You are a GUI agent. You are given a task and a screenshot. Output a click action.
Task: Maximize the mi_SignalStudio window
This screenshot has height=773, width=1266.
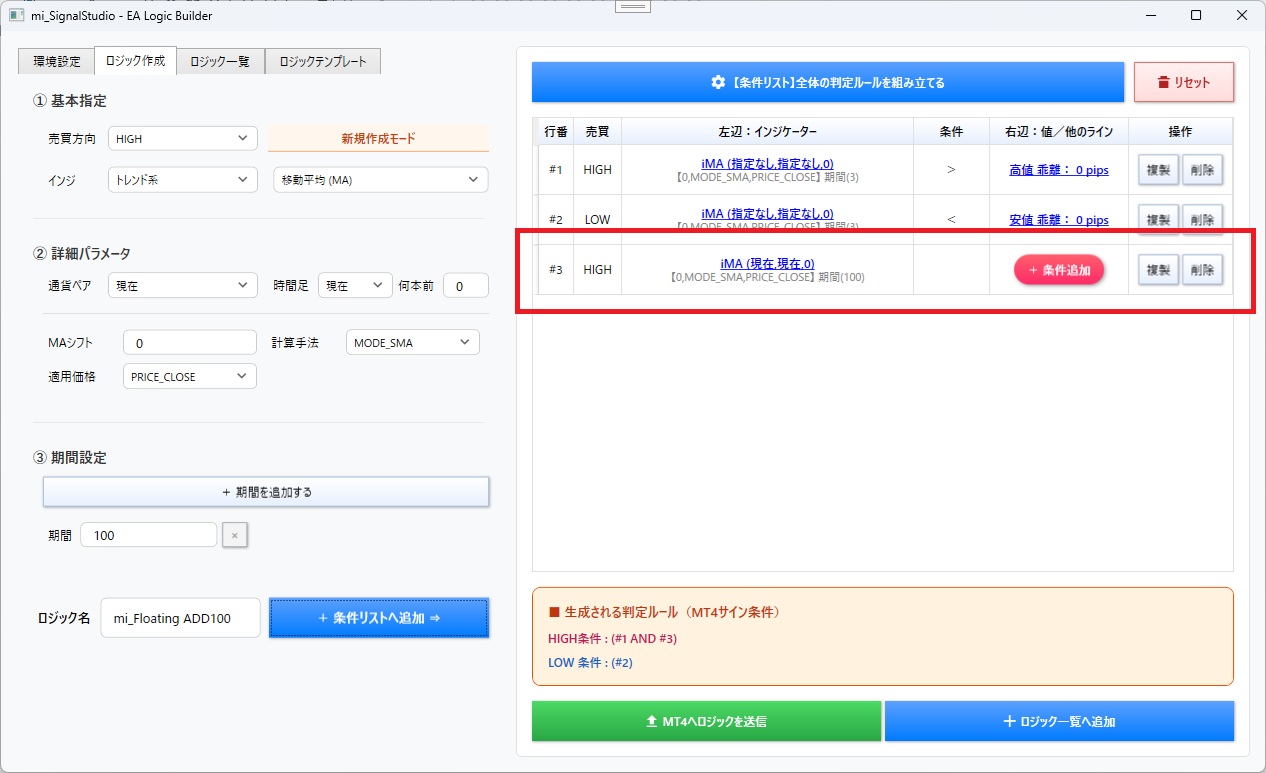click(1196, 15)
